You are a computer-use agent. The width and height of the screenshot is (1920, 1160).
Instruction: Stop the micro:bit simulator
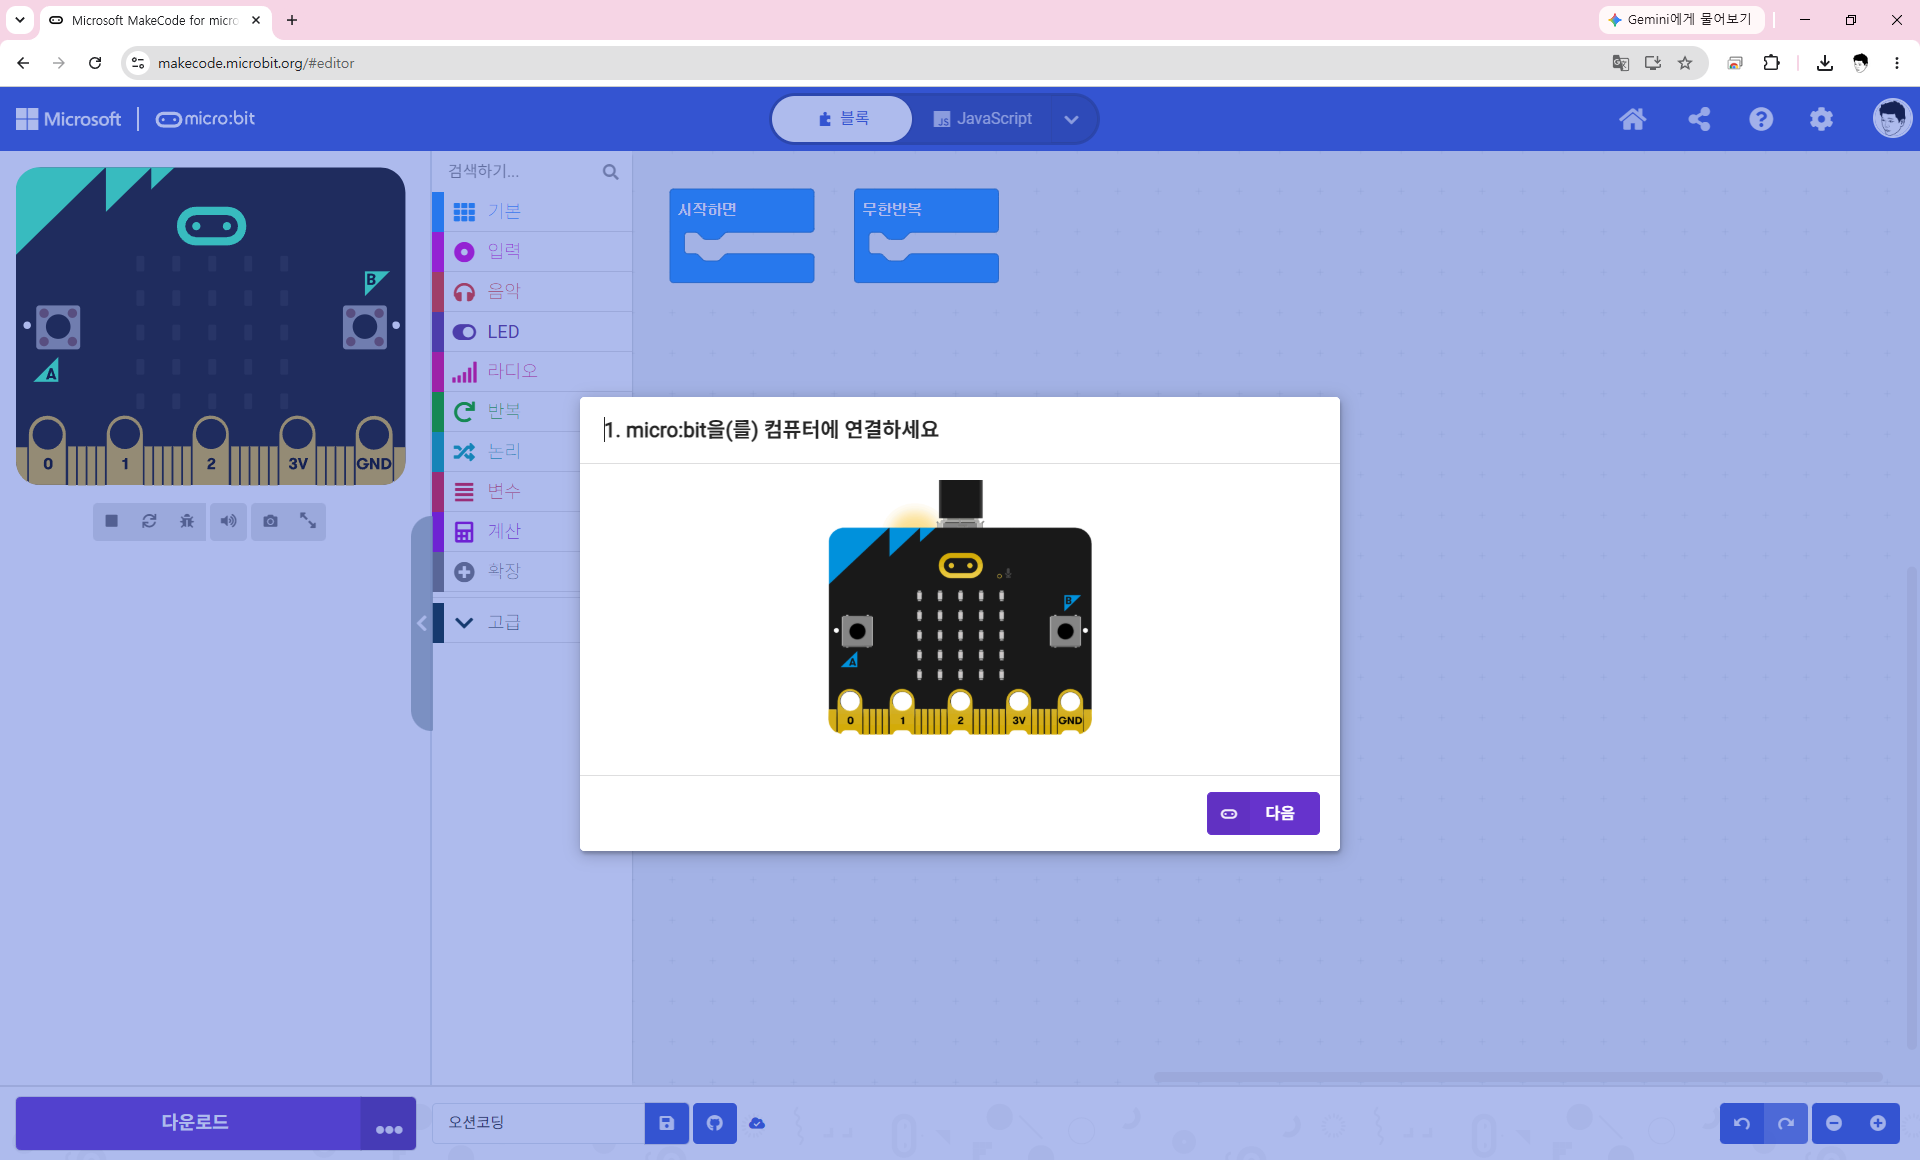(x=112, y=521)
